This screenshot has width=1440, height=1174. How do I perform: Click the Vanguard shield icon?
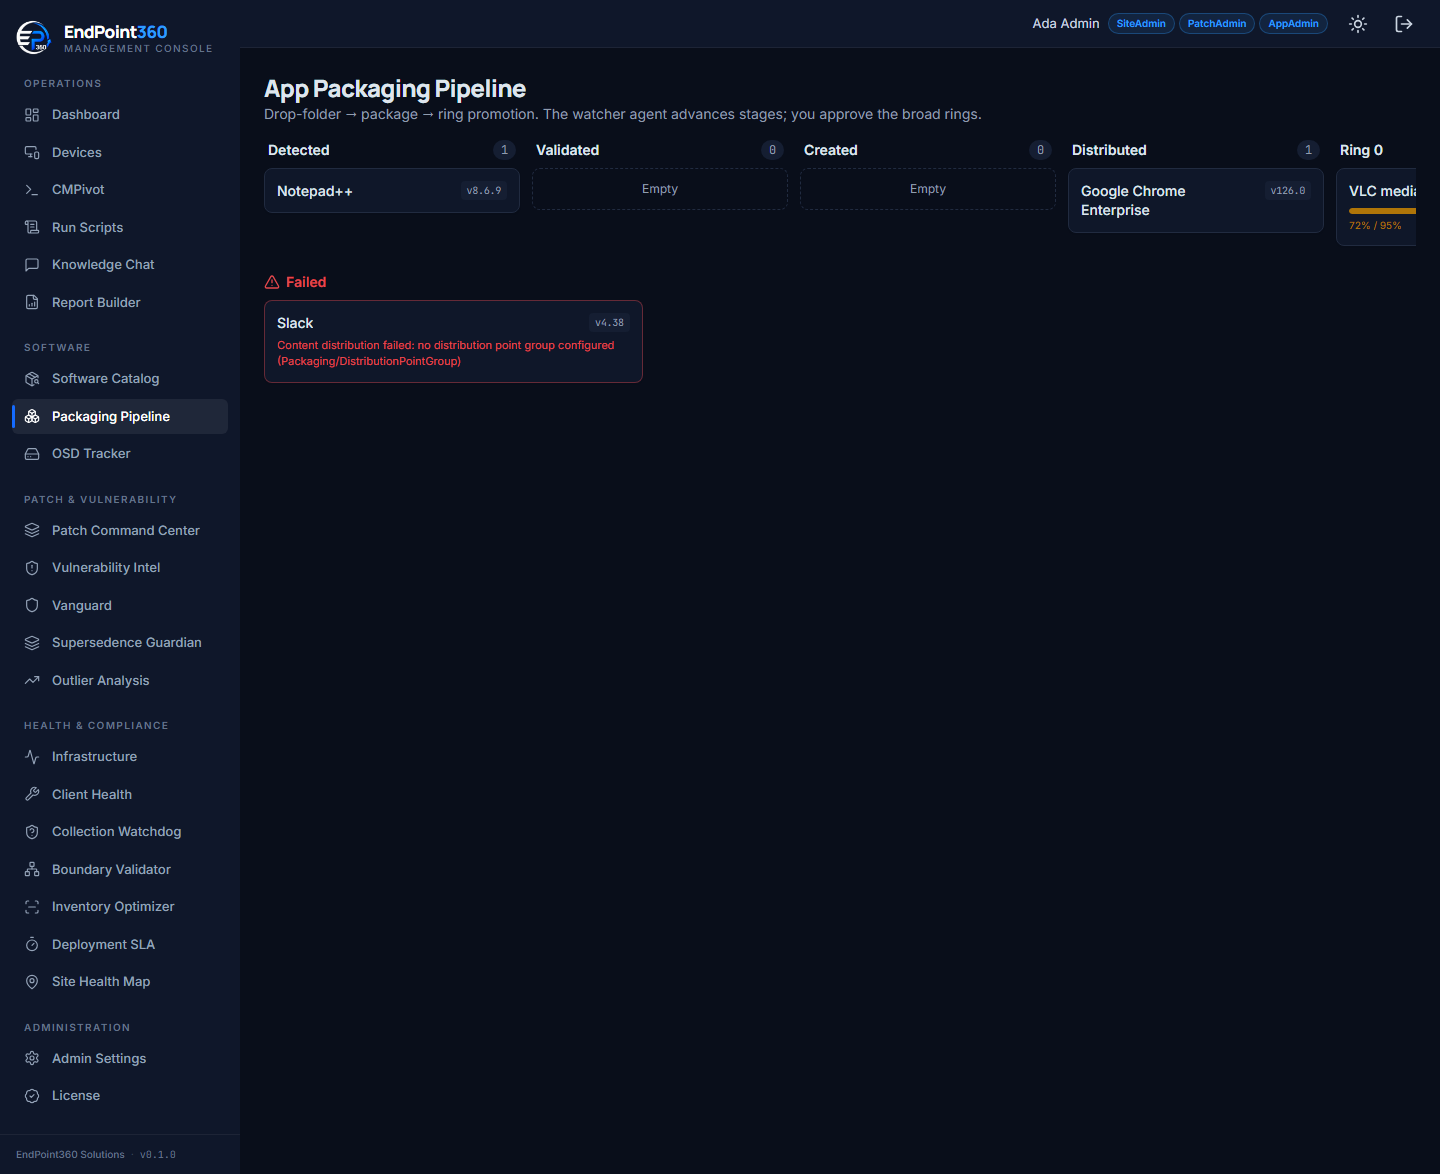tap(32, 606)
